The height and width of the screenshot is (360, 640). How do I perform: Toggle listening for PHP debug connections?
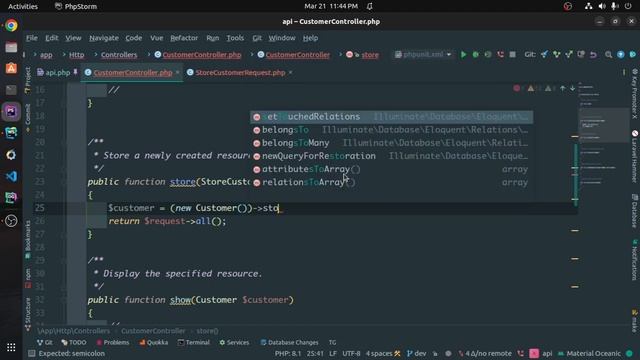click(x=500, y=54)
